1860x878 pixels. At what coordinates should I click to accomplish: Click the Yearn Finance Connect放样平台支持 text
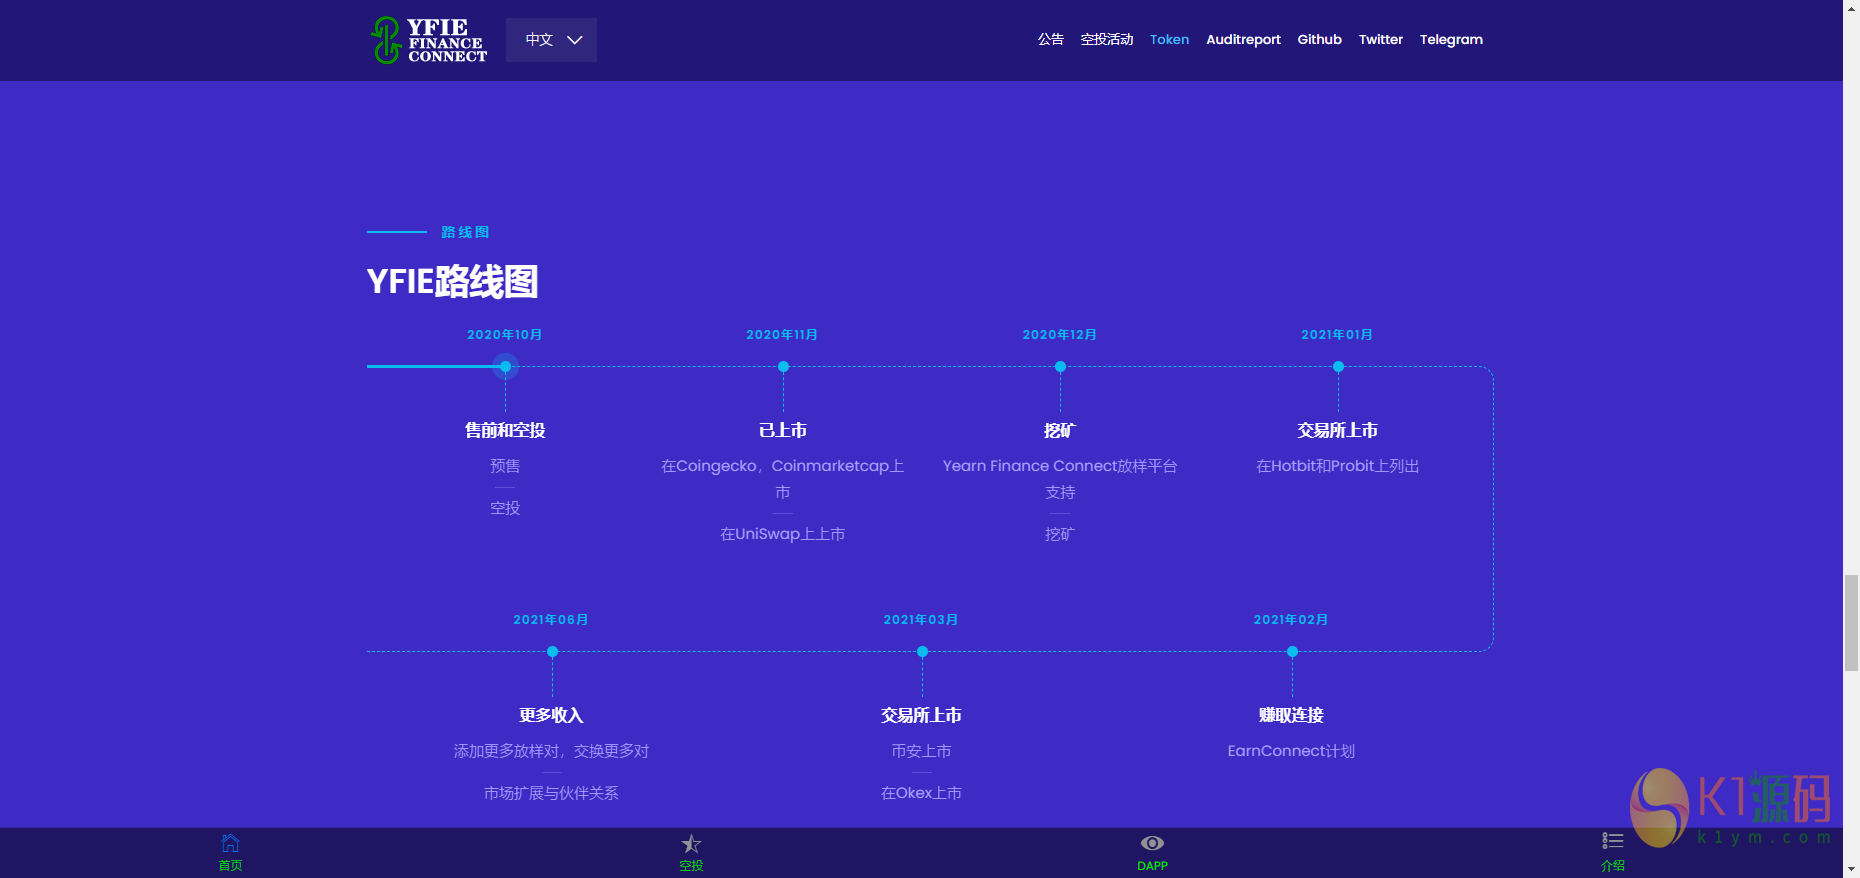click(1060, 479)
